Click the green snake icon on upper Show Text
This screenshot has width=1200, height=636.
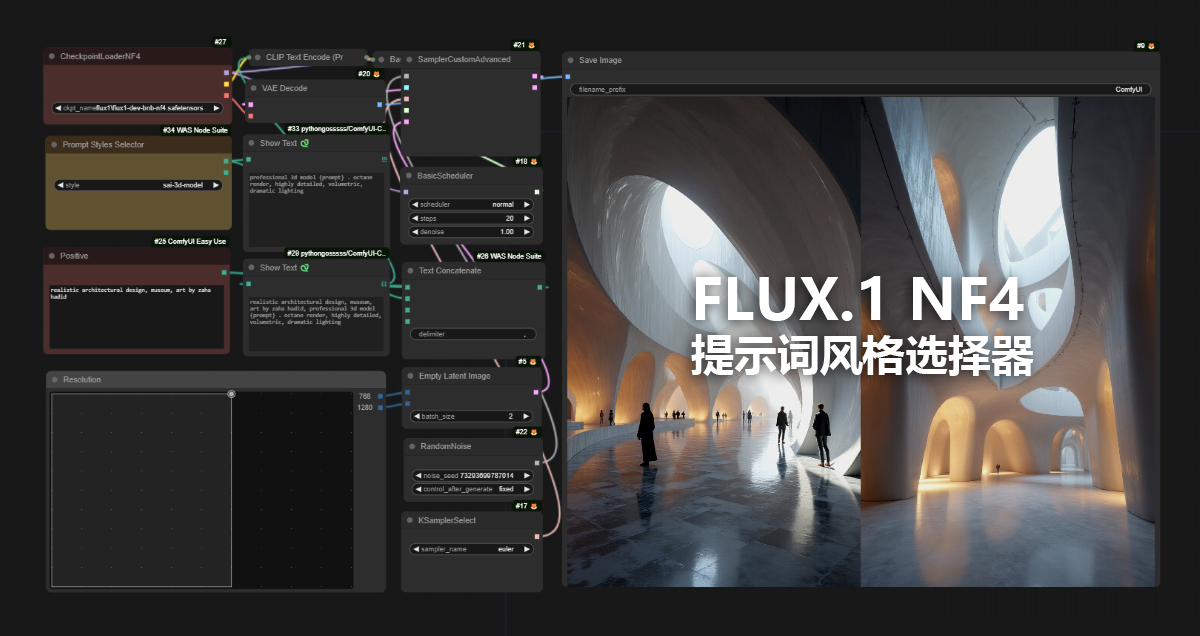click(x=304, y=143)
